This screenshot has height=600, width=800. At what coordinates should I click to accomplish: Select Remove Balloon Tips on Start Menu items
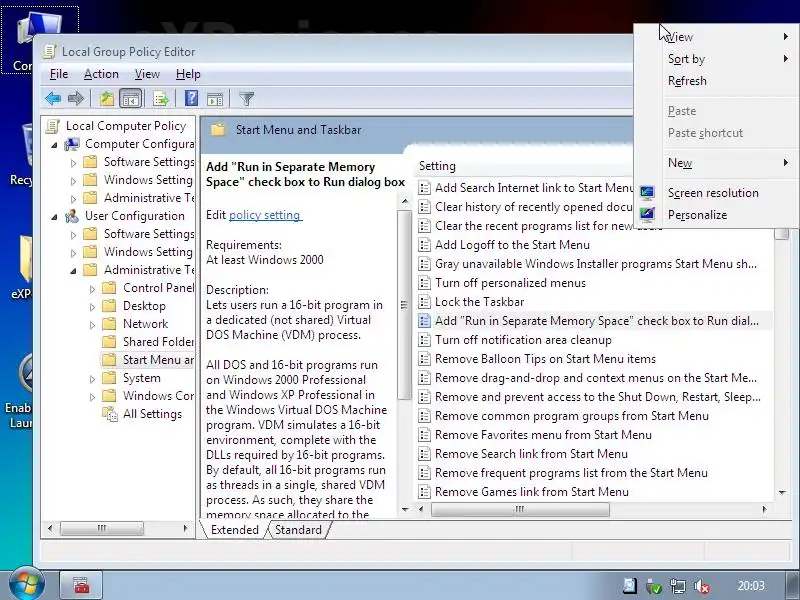(x=545, y=359)
